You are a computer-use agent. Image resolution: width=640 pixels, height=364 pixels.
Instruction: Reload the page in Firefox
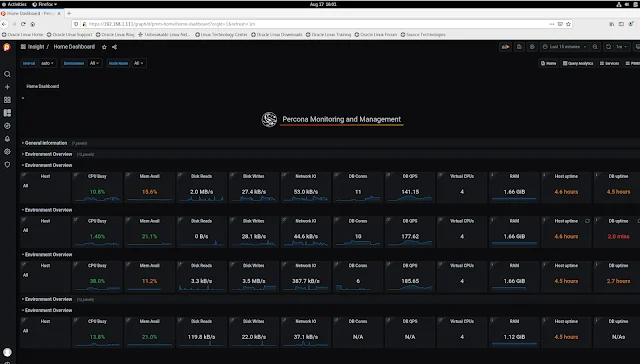tap(23, 24)
